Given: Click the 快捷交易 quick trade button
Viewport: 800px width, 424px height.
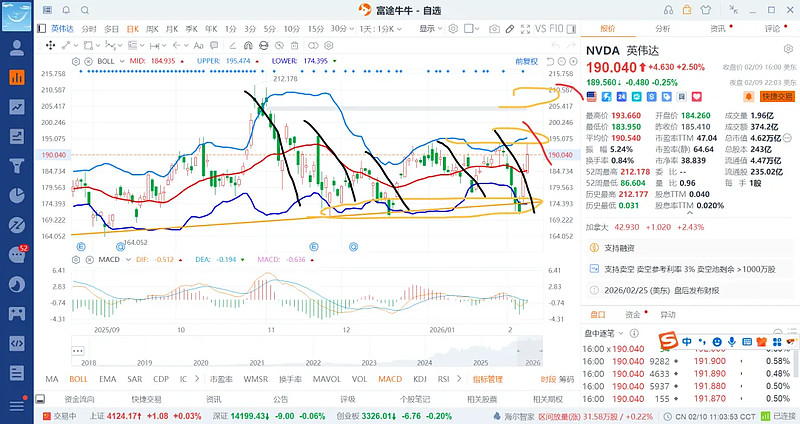Looking at the screenshot, I should 777,96.
